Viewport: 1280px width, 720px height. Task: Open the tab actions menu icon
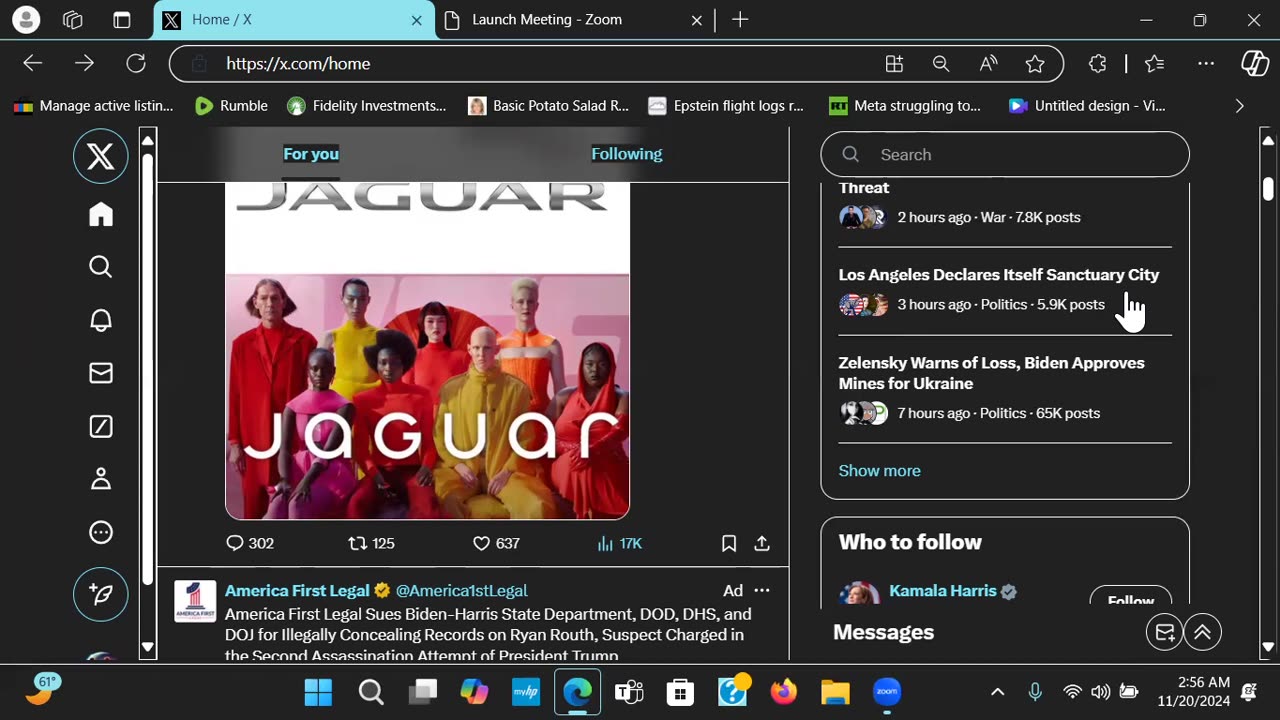pos(122,20)
